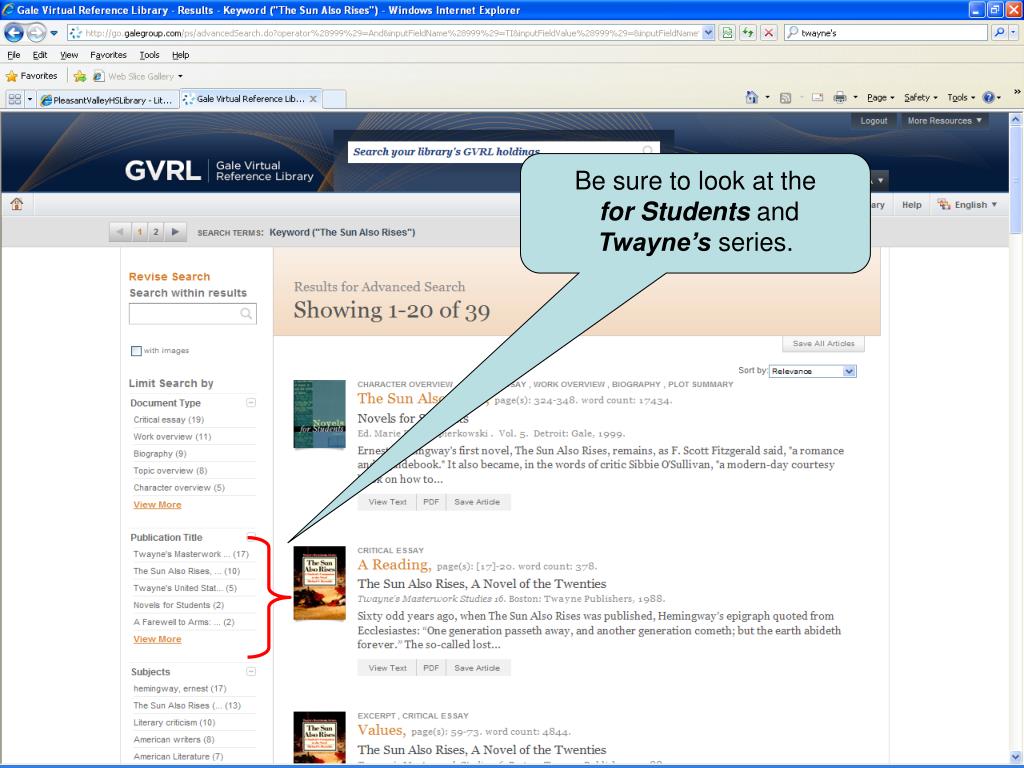Image resolution: width=1024 pixels, height=768 pixels.
Task: Open the Quick Tabs grid icon
Action: [14, 99]
